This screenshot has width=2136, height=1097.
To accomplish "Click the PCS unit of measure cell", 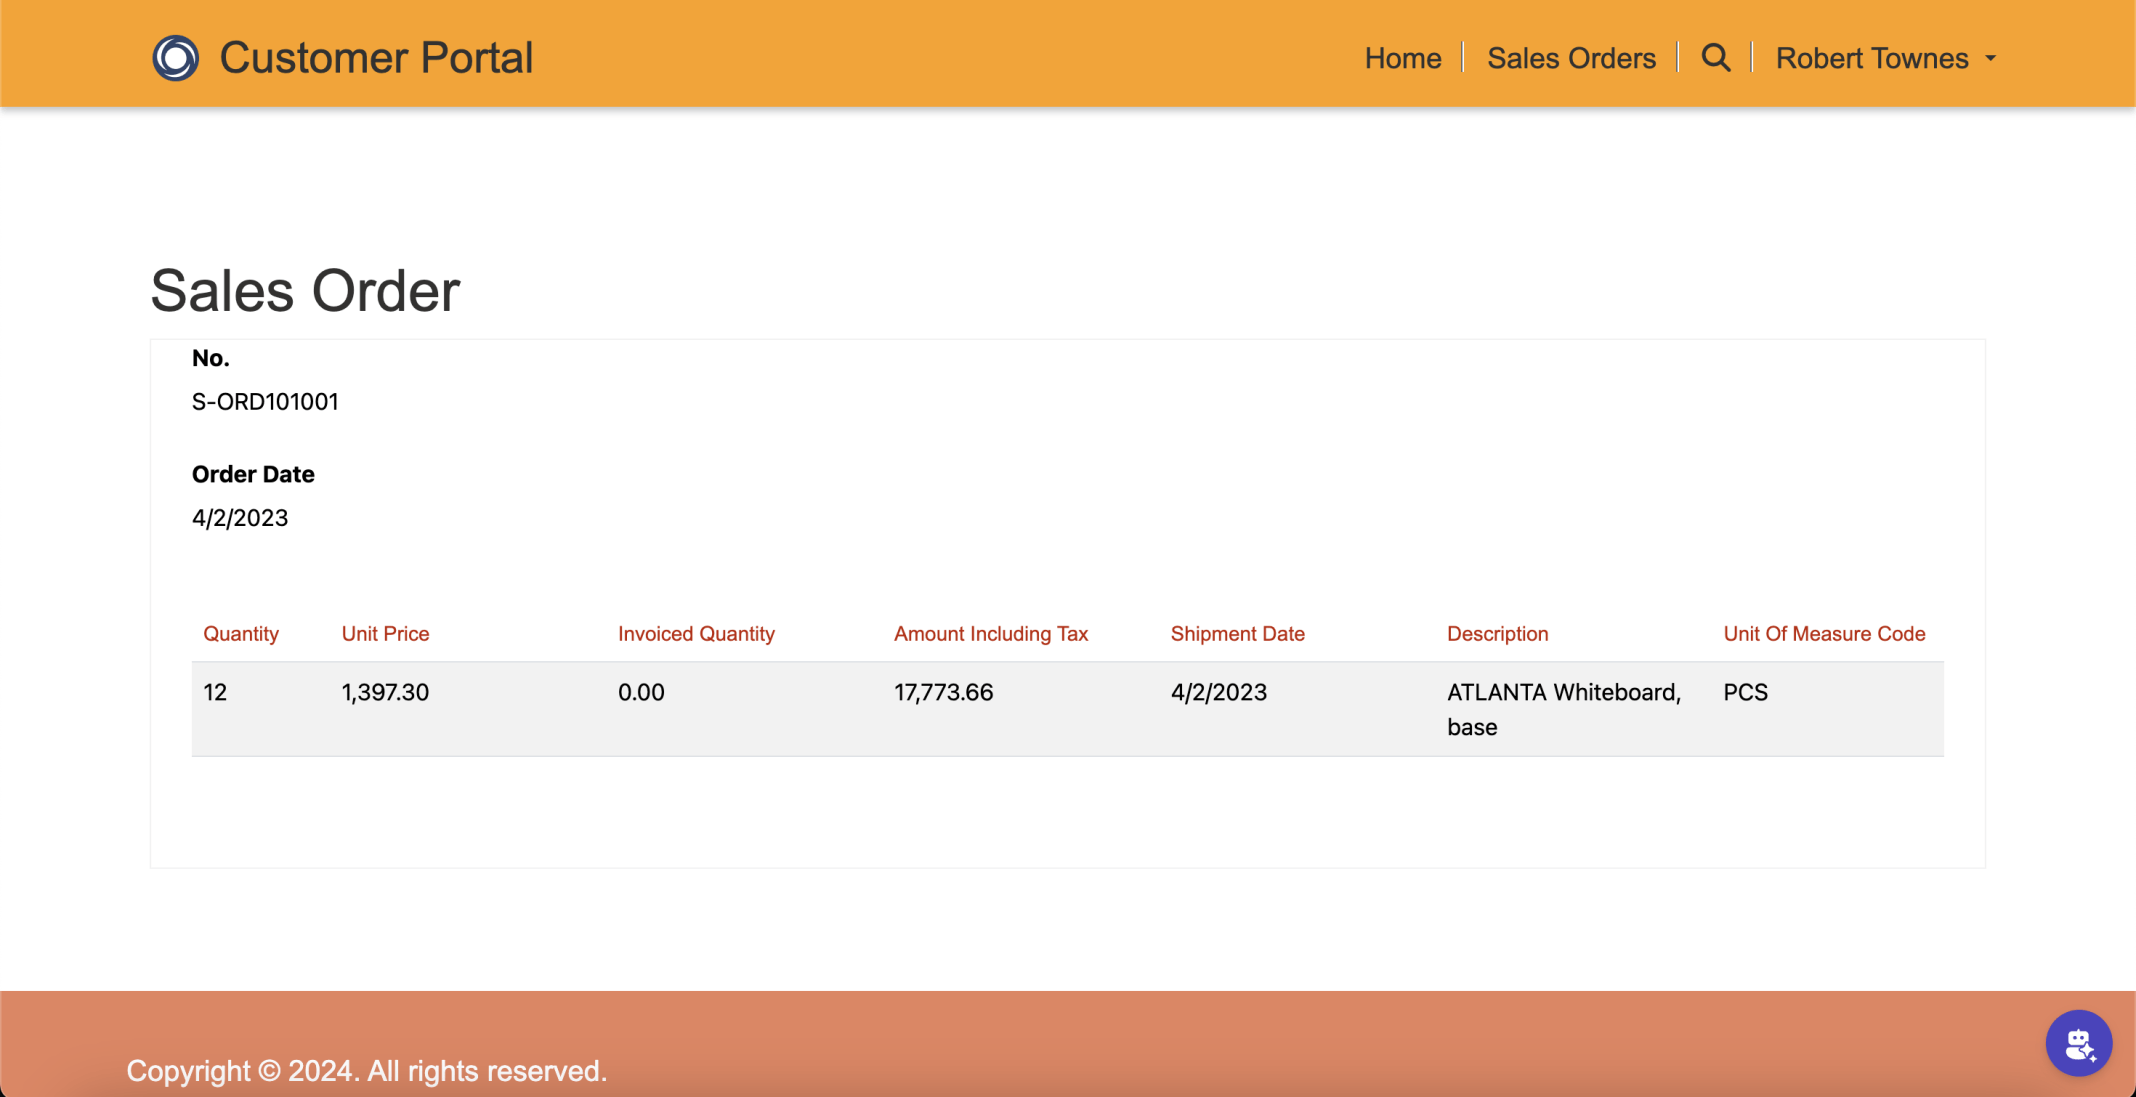I will (1745, 693).
